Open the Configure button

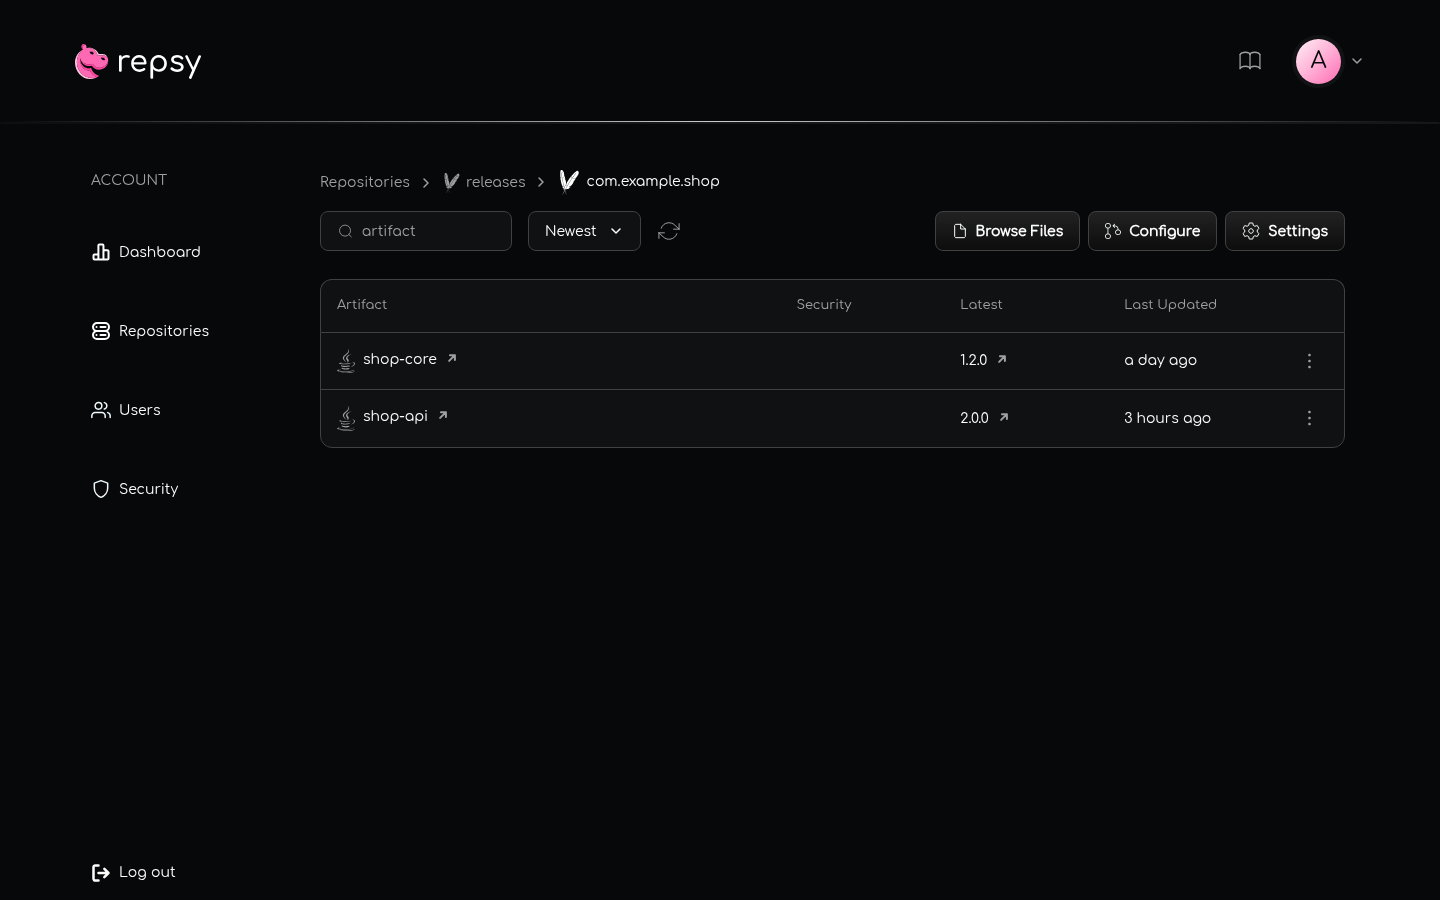tap(1152, 231)
